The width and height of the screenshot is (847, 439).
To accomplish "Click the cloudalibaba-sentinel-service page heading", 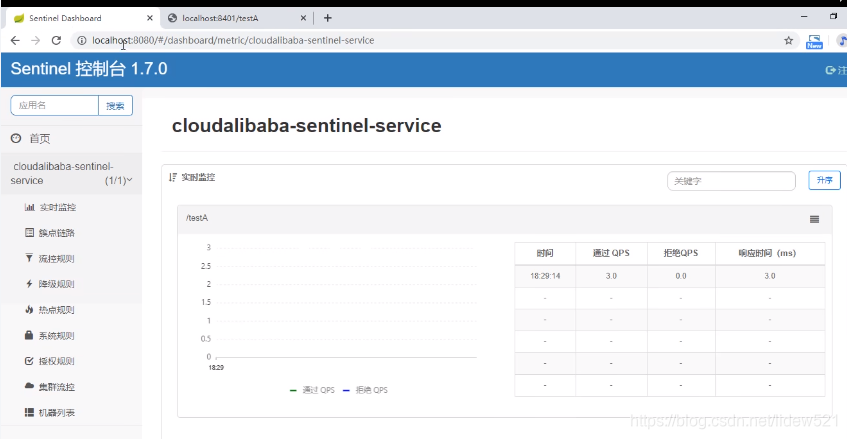I will [306, 125].
